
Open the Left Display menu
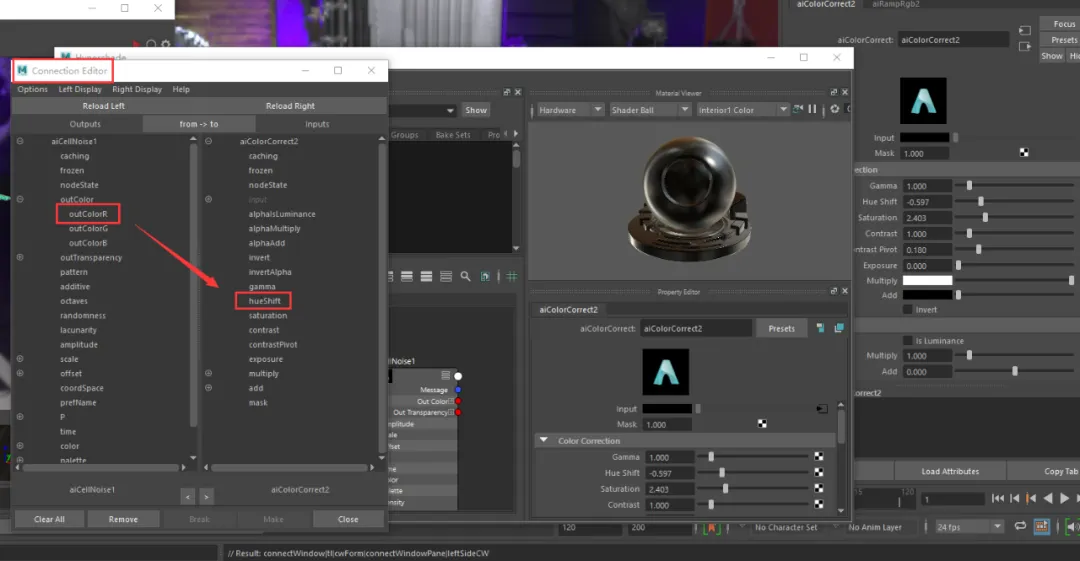80,89
